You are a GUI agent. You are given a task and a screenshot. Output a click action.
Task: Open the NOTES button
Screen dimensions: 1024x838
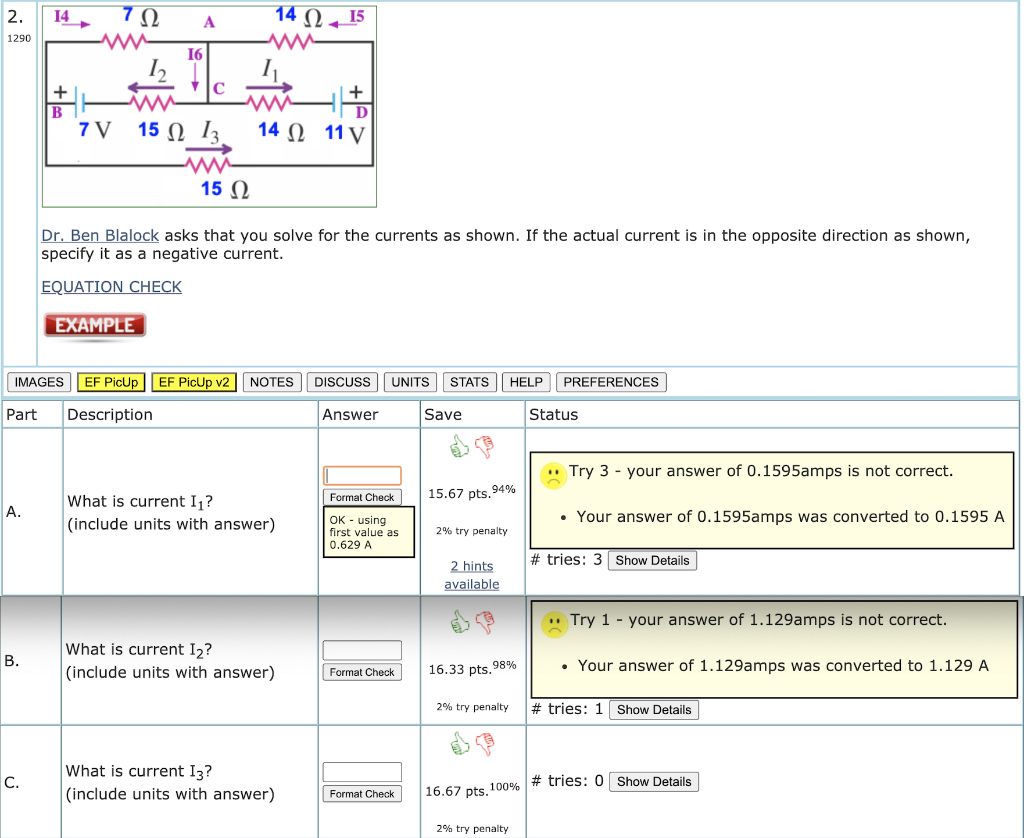[x=272, y=382]
